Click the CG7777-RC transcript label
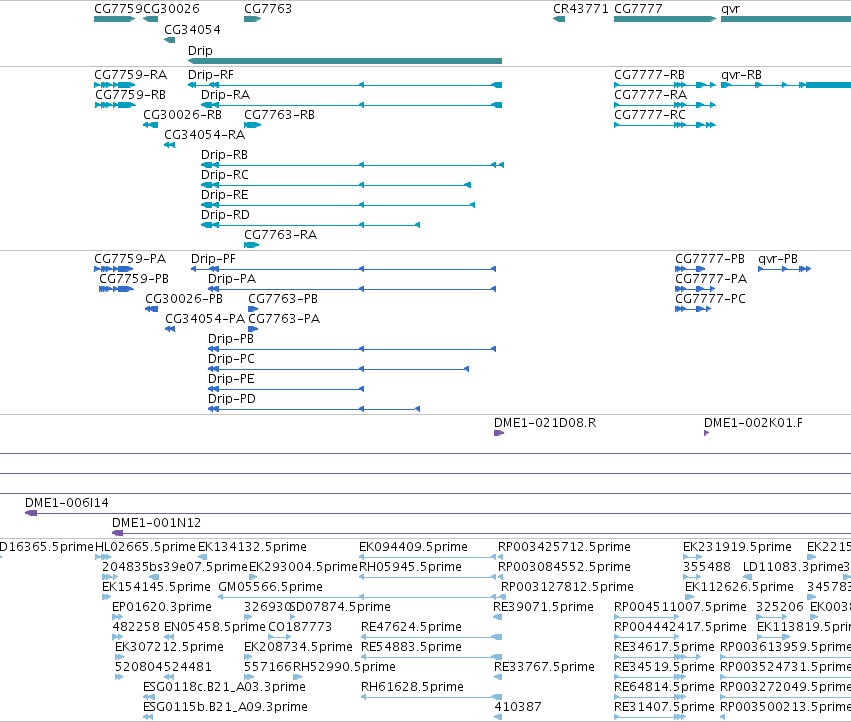This screenshot has height=722, width=851. 650,115
